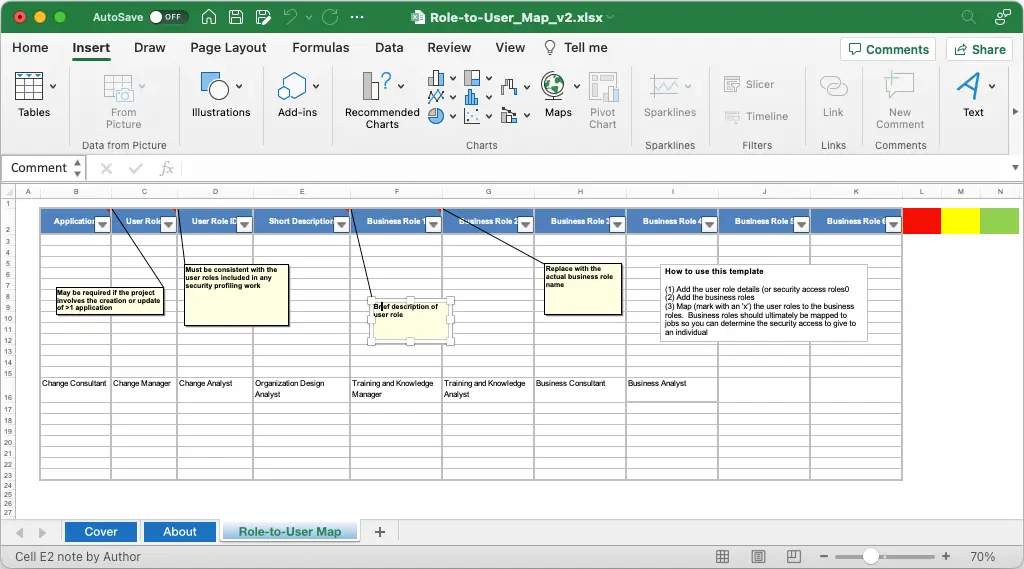This screenshot has height=569, width=1024.
Task: Select the Review ribbon tab
Action: (449, 48)
